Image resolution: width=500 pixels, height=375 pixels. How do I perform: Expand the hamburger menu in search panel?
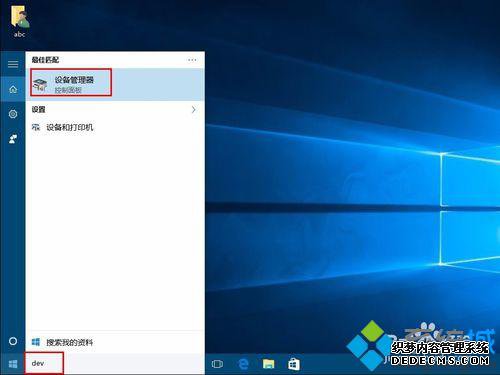click(x=13, y=64)
